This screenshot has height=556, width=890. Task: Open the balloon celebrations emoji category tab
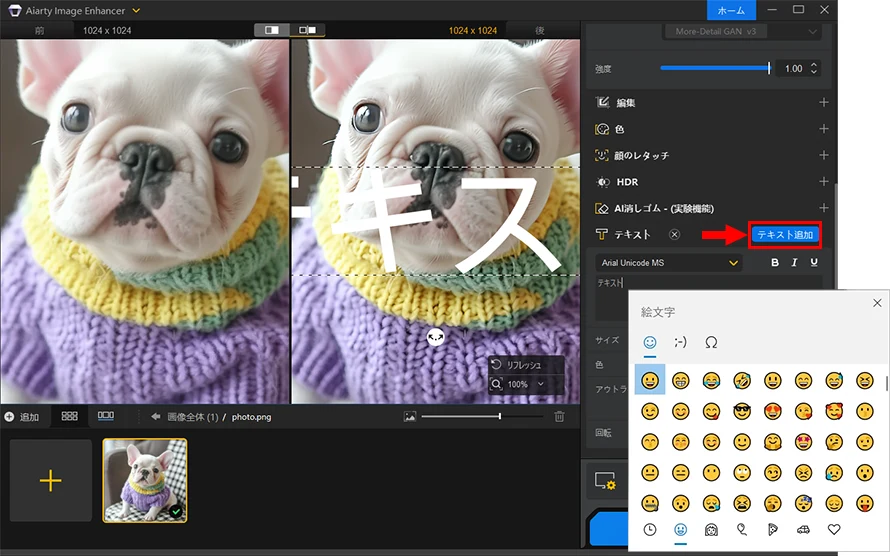pos(742,529)
